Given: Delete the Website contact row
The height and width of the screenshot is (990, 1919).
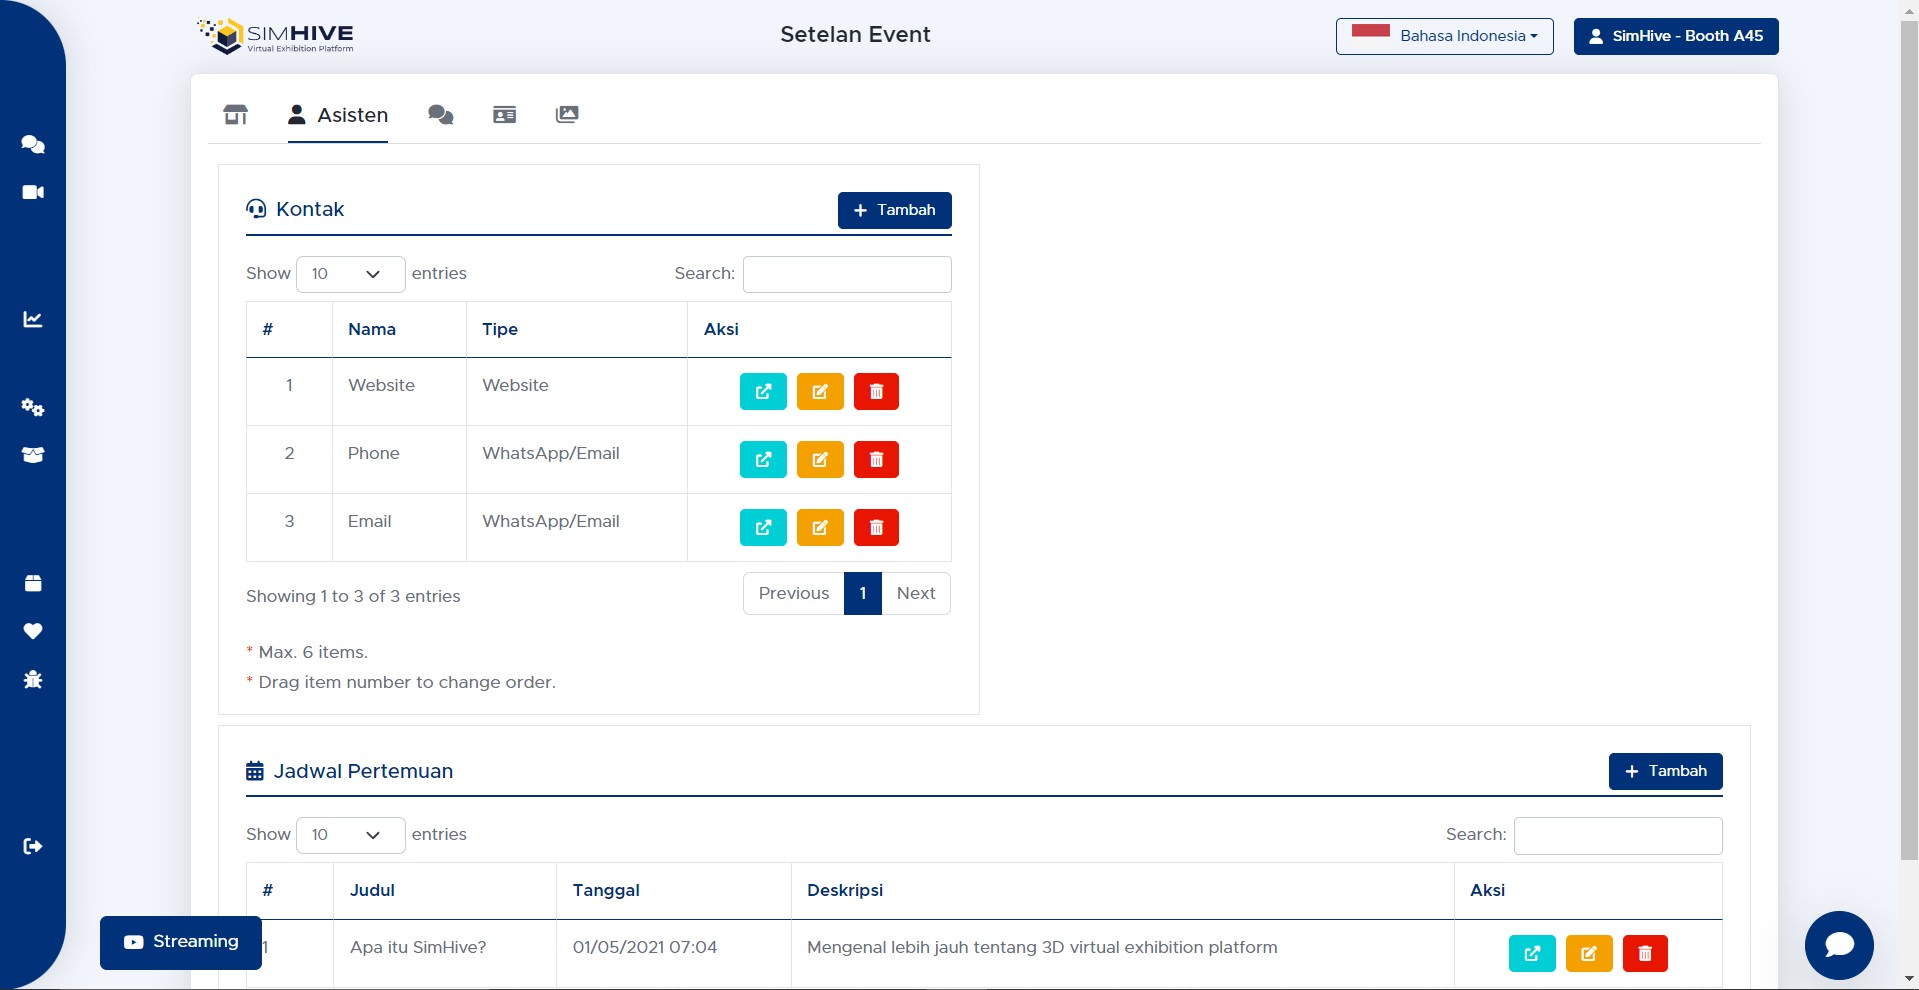Looking at the screenshot, I should pos(876,392).
